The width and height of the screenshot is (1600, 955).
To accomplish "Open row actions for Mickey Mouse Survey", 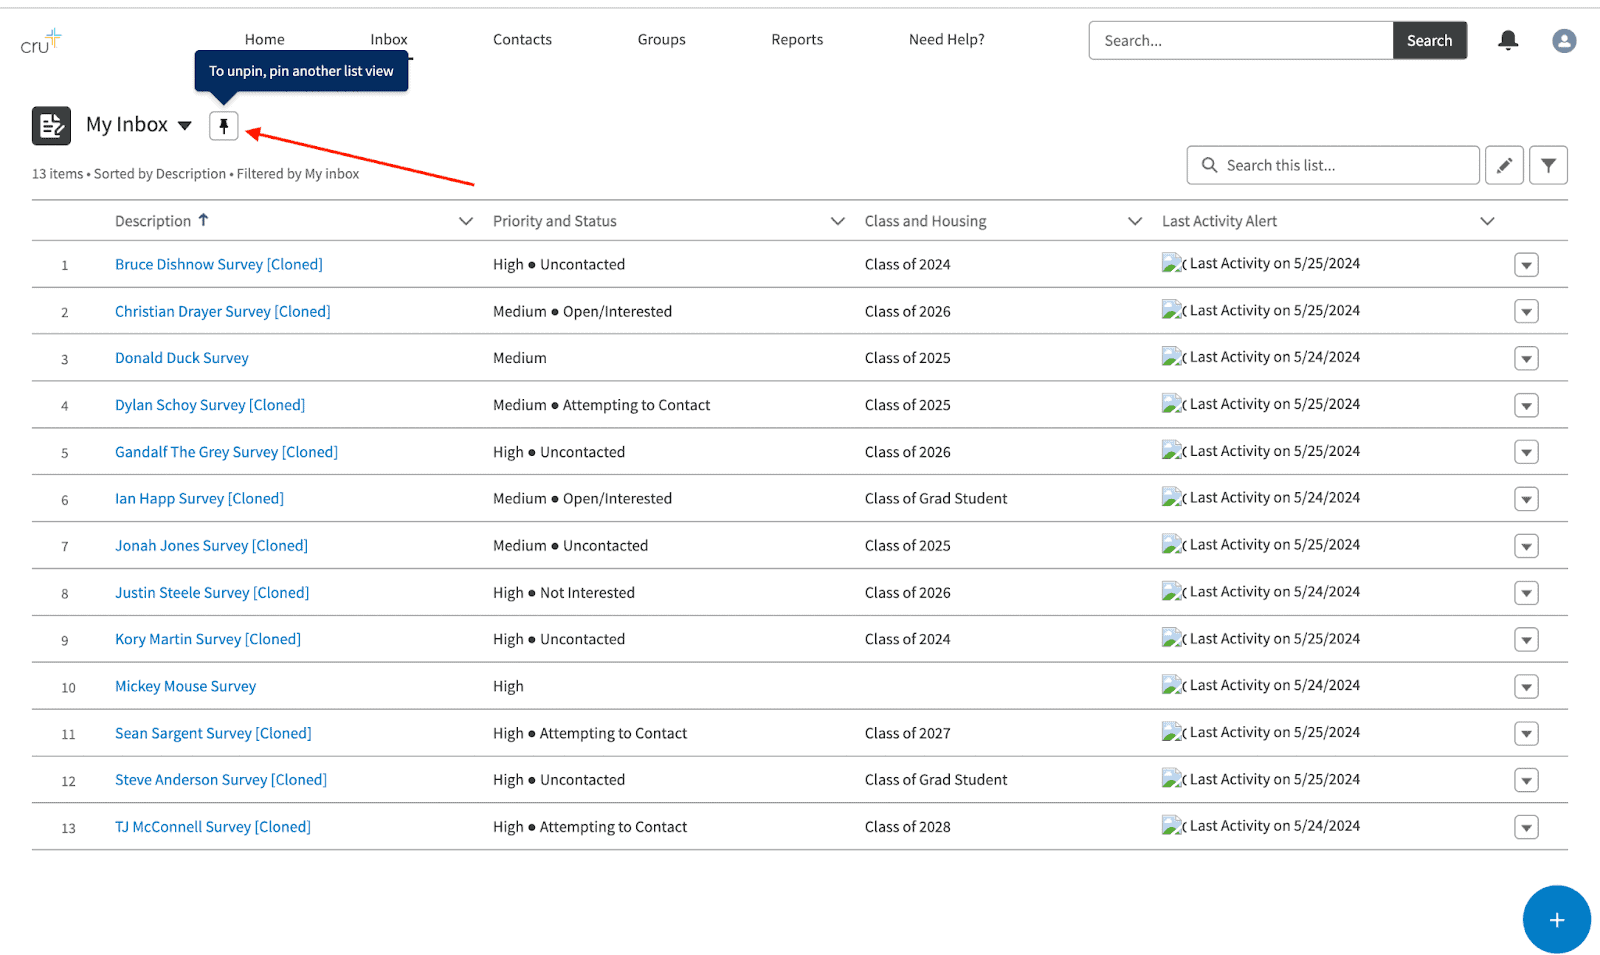I will point(1526,687).
